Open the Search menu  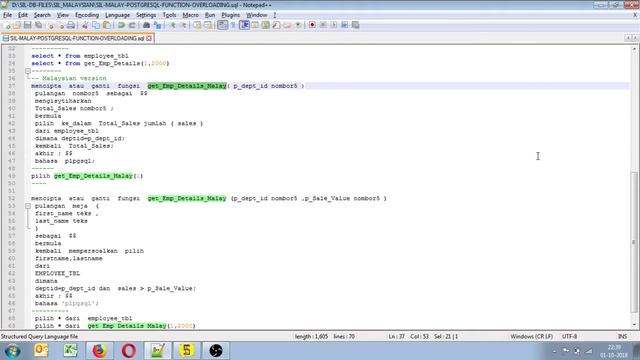[x=42, y=15]
